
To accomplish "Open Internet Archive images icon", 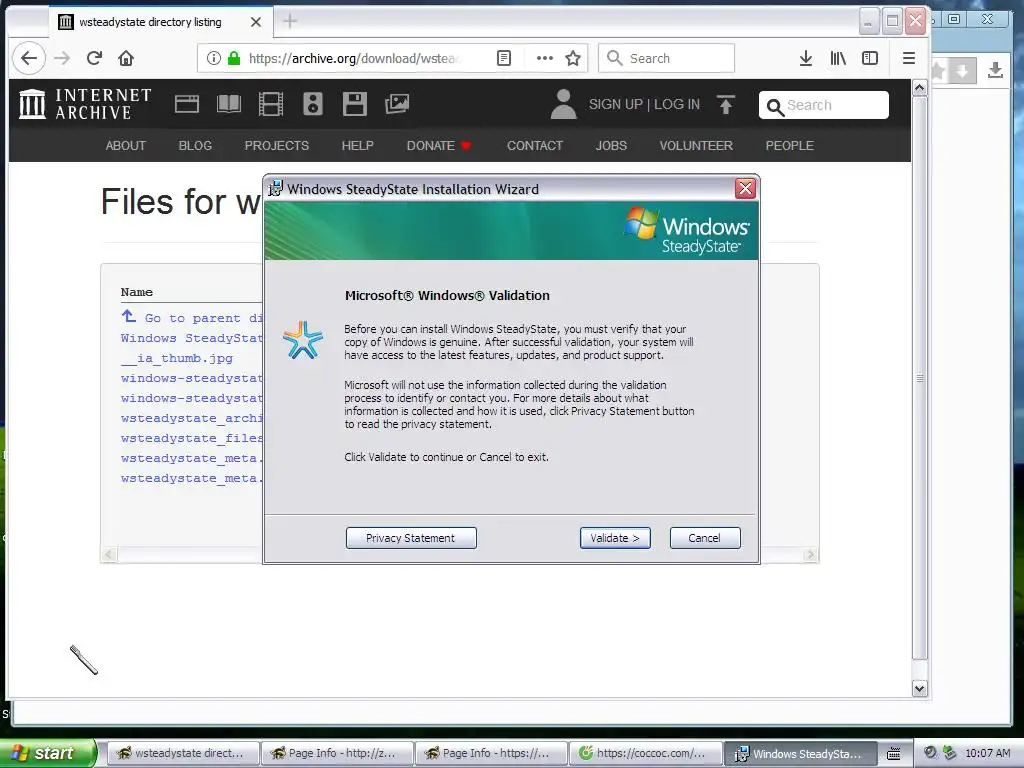I will pyautogui.click(x=397, y=104).
